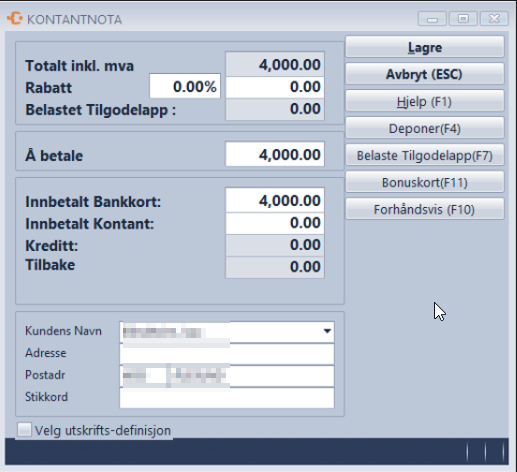Image resolution: width=517 pixels, height=472 pixels.
Task: Focus the Stikkord input field
Action: click(x=227, y=398)
